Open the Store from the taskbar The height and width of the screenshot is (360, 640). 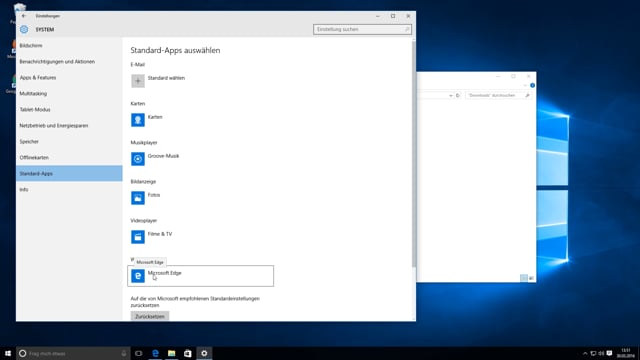point(188,353)
